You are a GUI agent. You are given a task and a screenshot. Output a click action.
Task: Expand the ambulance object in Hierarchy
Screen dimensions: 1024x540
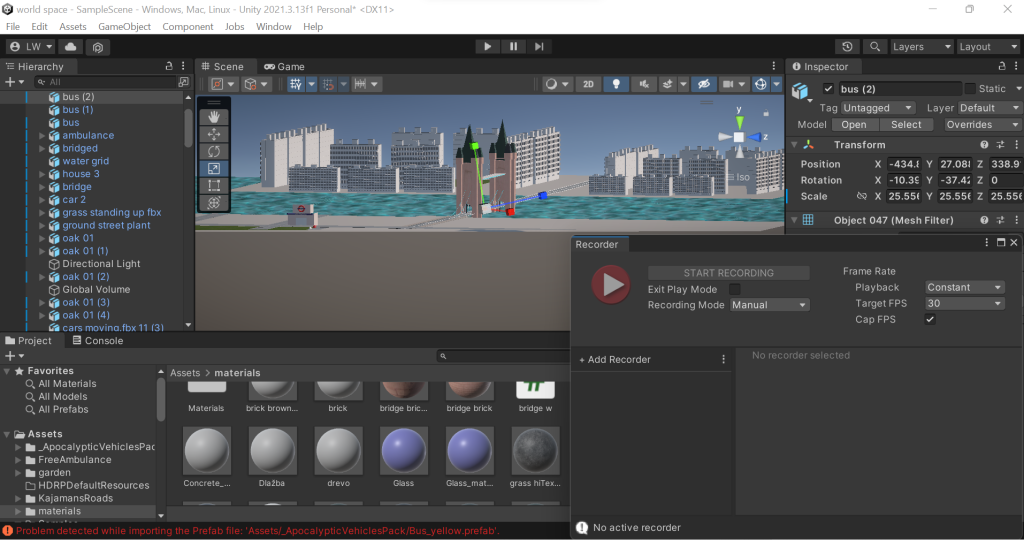tap(42, 136)
